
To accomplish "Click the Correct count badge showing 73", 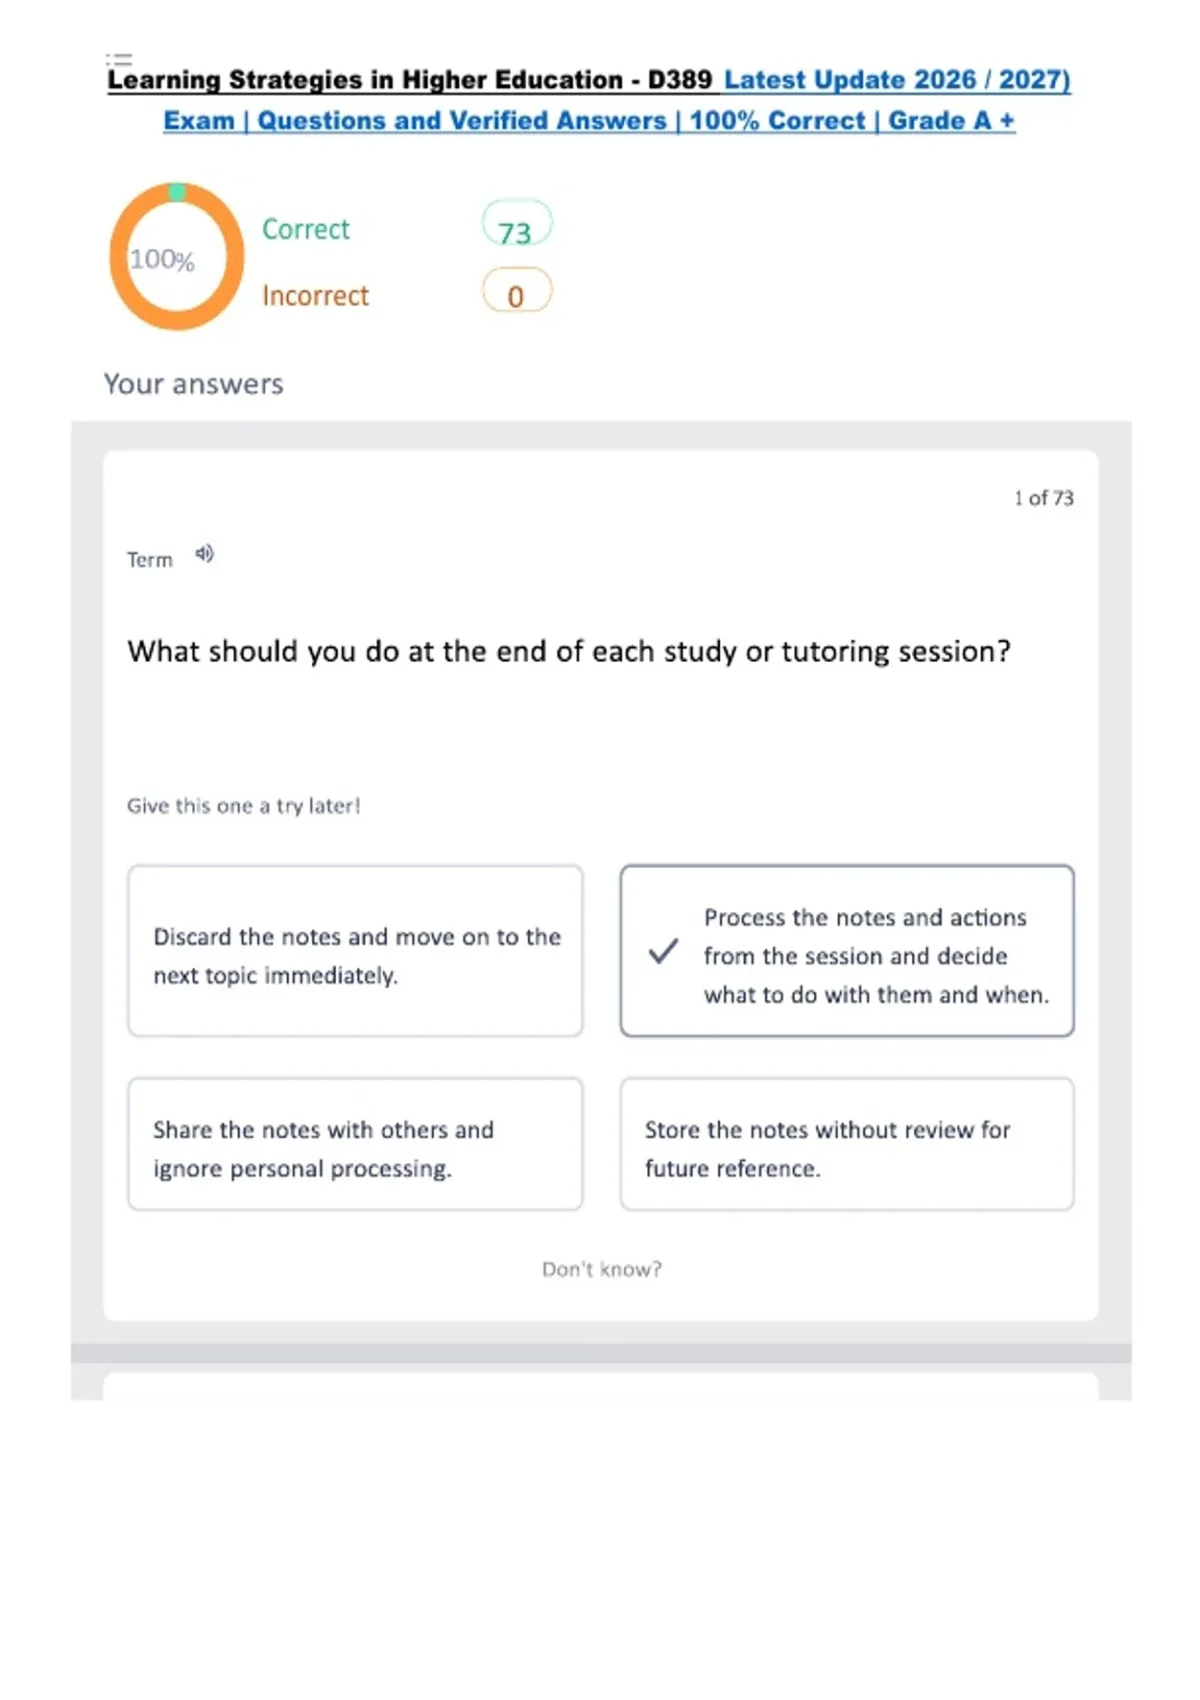I will [x=516, y=225].
